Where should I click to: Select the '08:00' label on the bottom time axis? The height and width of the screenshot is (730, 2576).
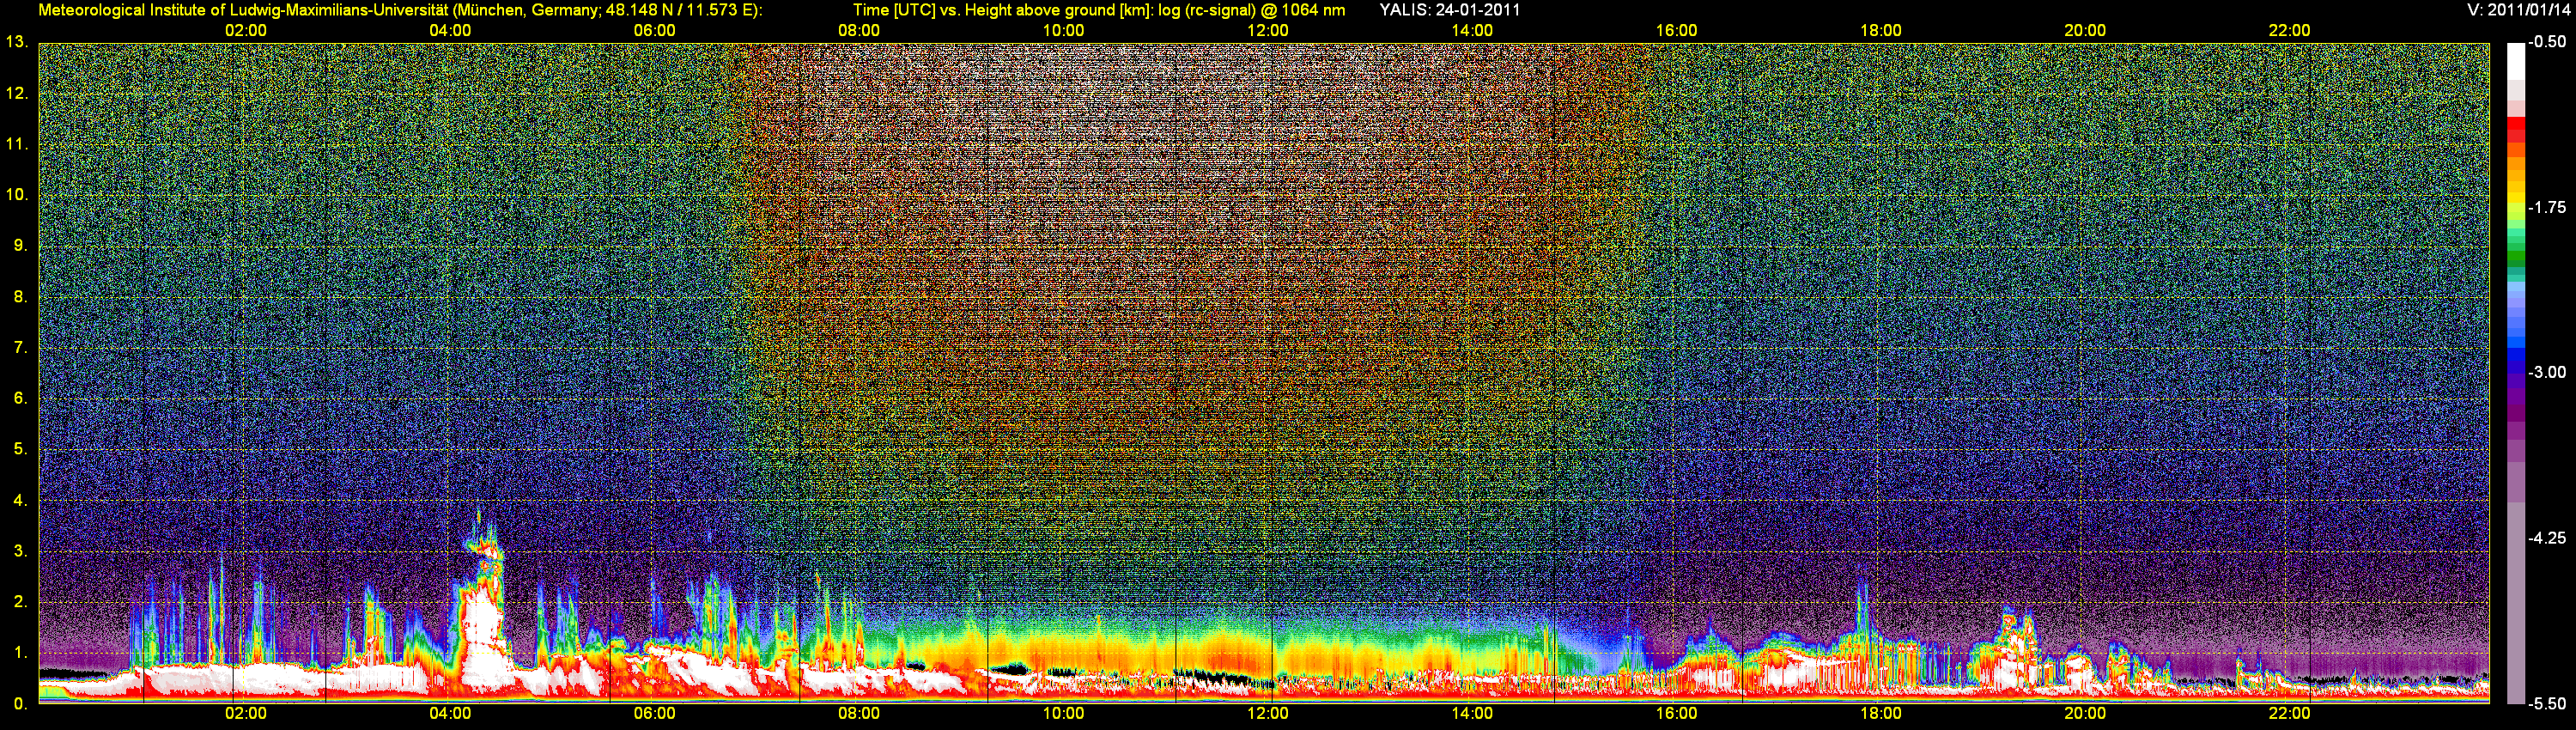point(859,713)
